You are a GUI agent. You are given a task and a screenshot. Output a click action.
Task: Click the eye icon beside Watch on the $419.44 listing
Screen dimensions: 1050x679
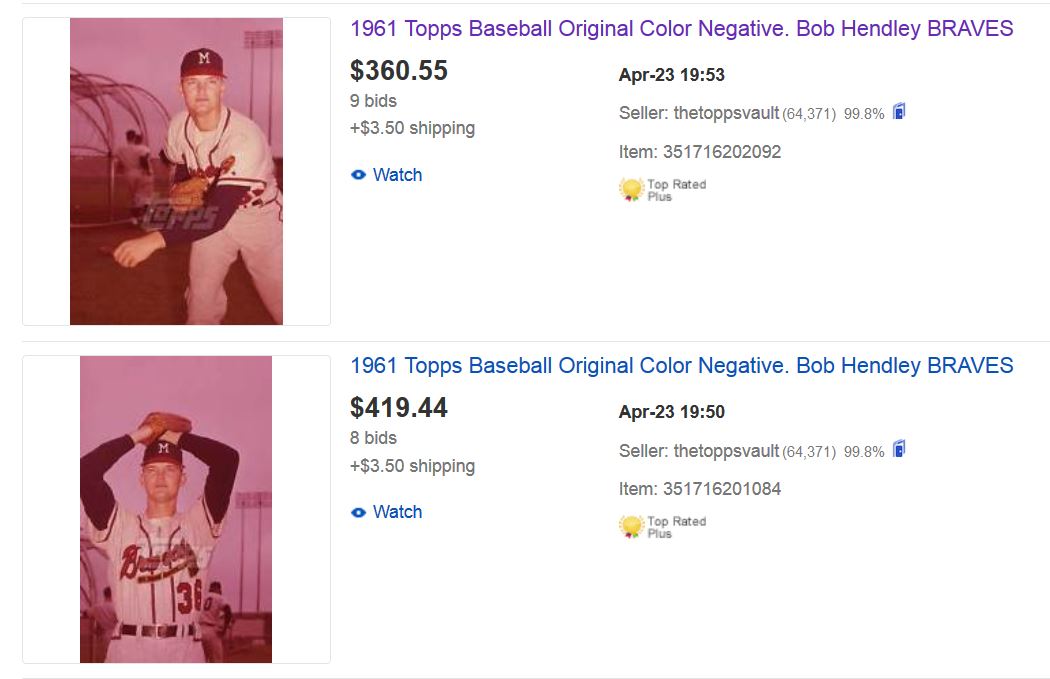point(358,512)
